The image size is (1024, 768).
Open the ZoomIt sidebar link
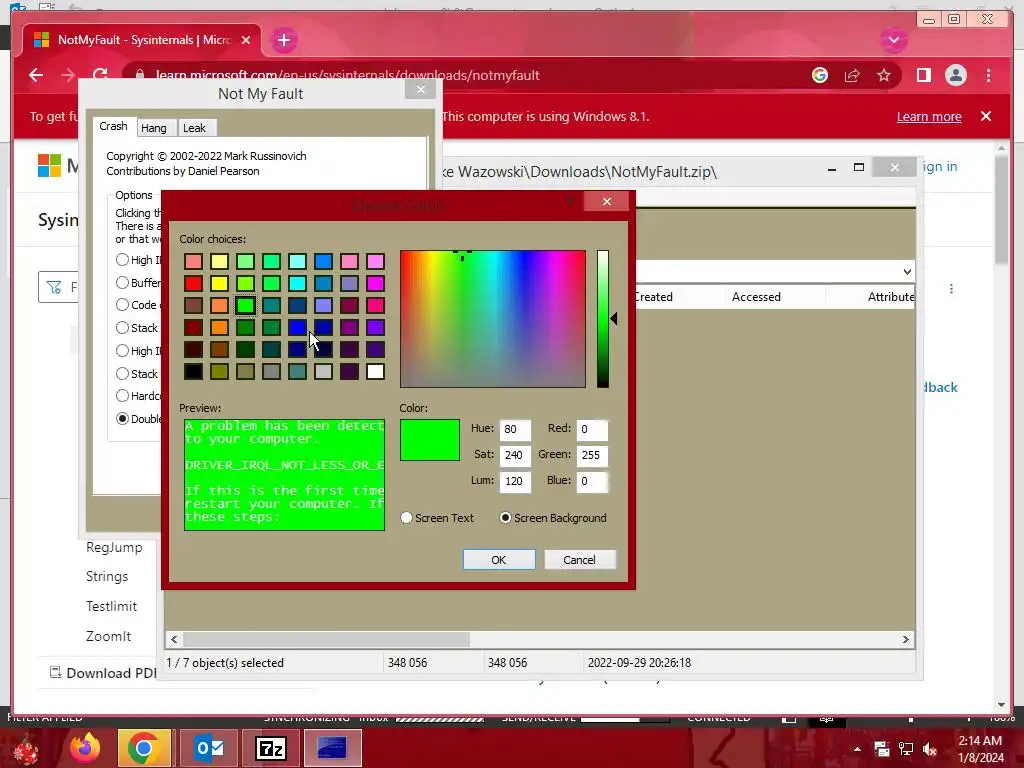108,636
